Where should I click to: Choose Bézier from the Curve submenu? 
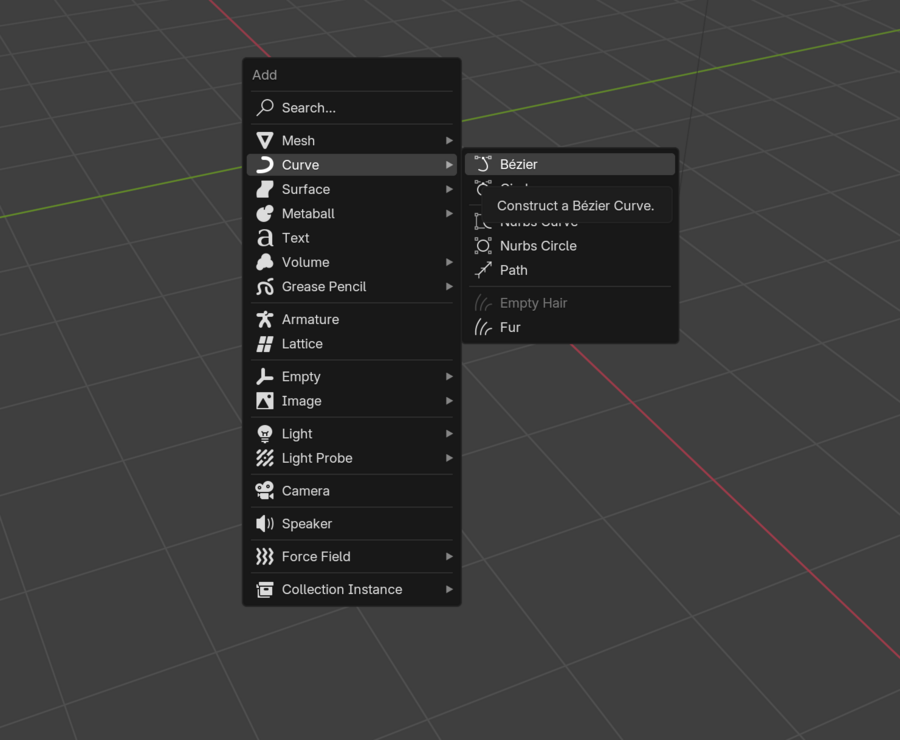pos(570,164)
